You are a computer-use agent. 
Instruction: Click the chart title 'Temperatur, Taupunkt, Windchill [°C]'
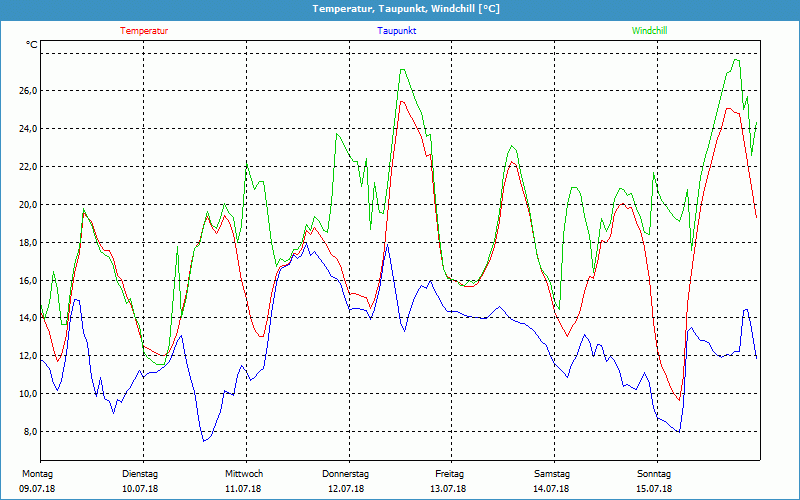click(x=406, y=9)
